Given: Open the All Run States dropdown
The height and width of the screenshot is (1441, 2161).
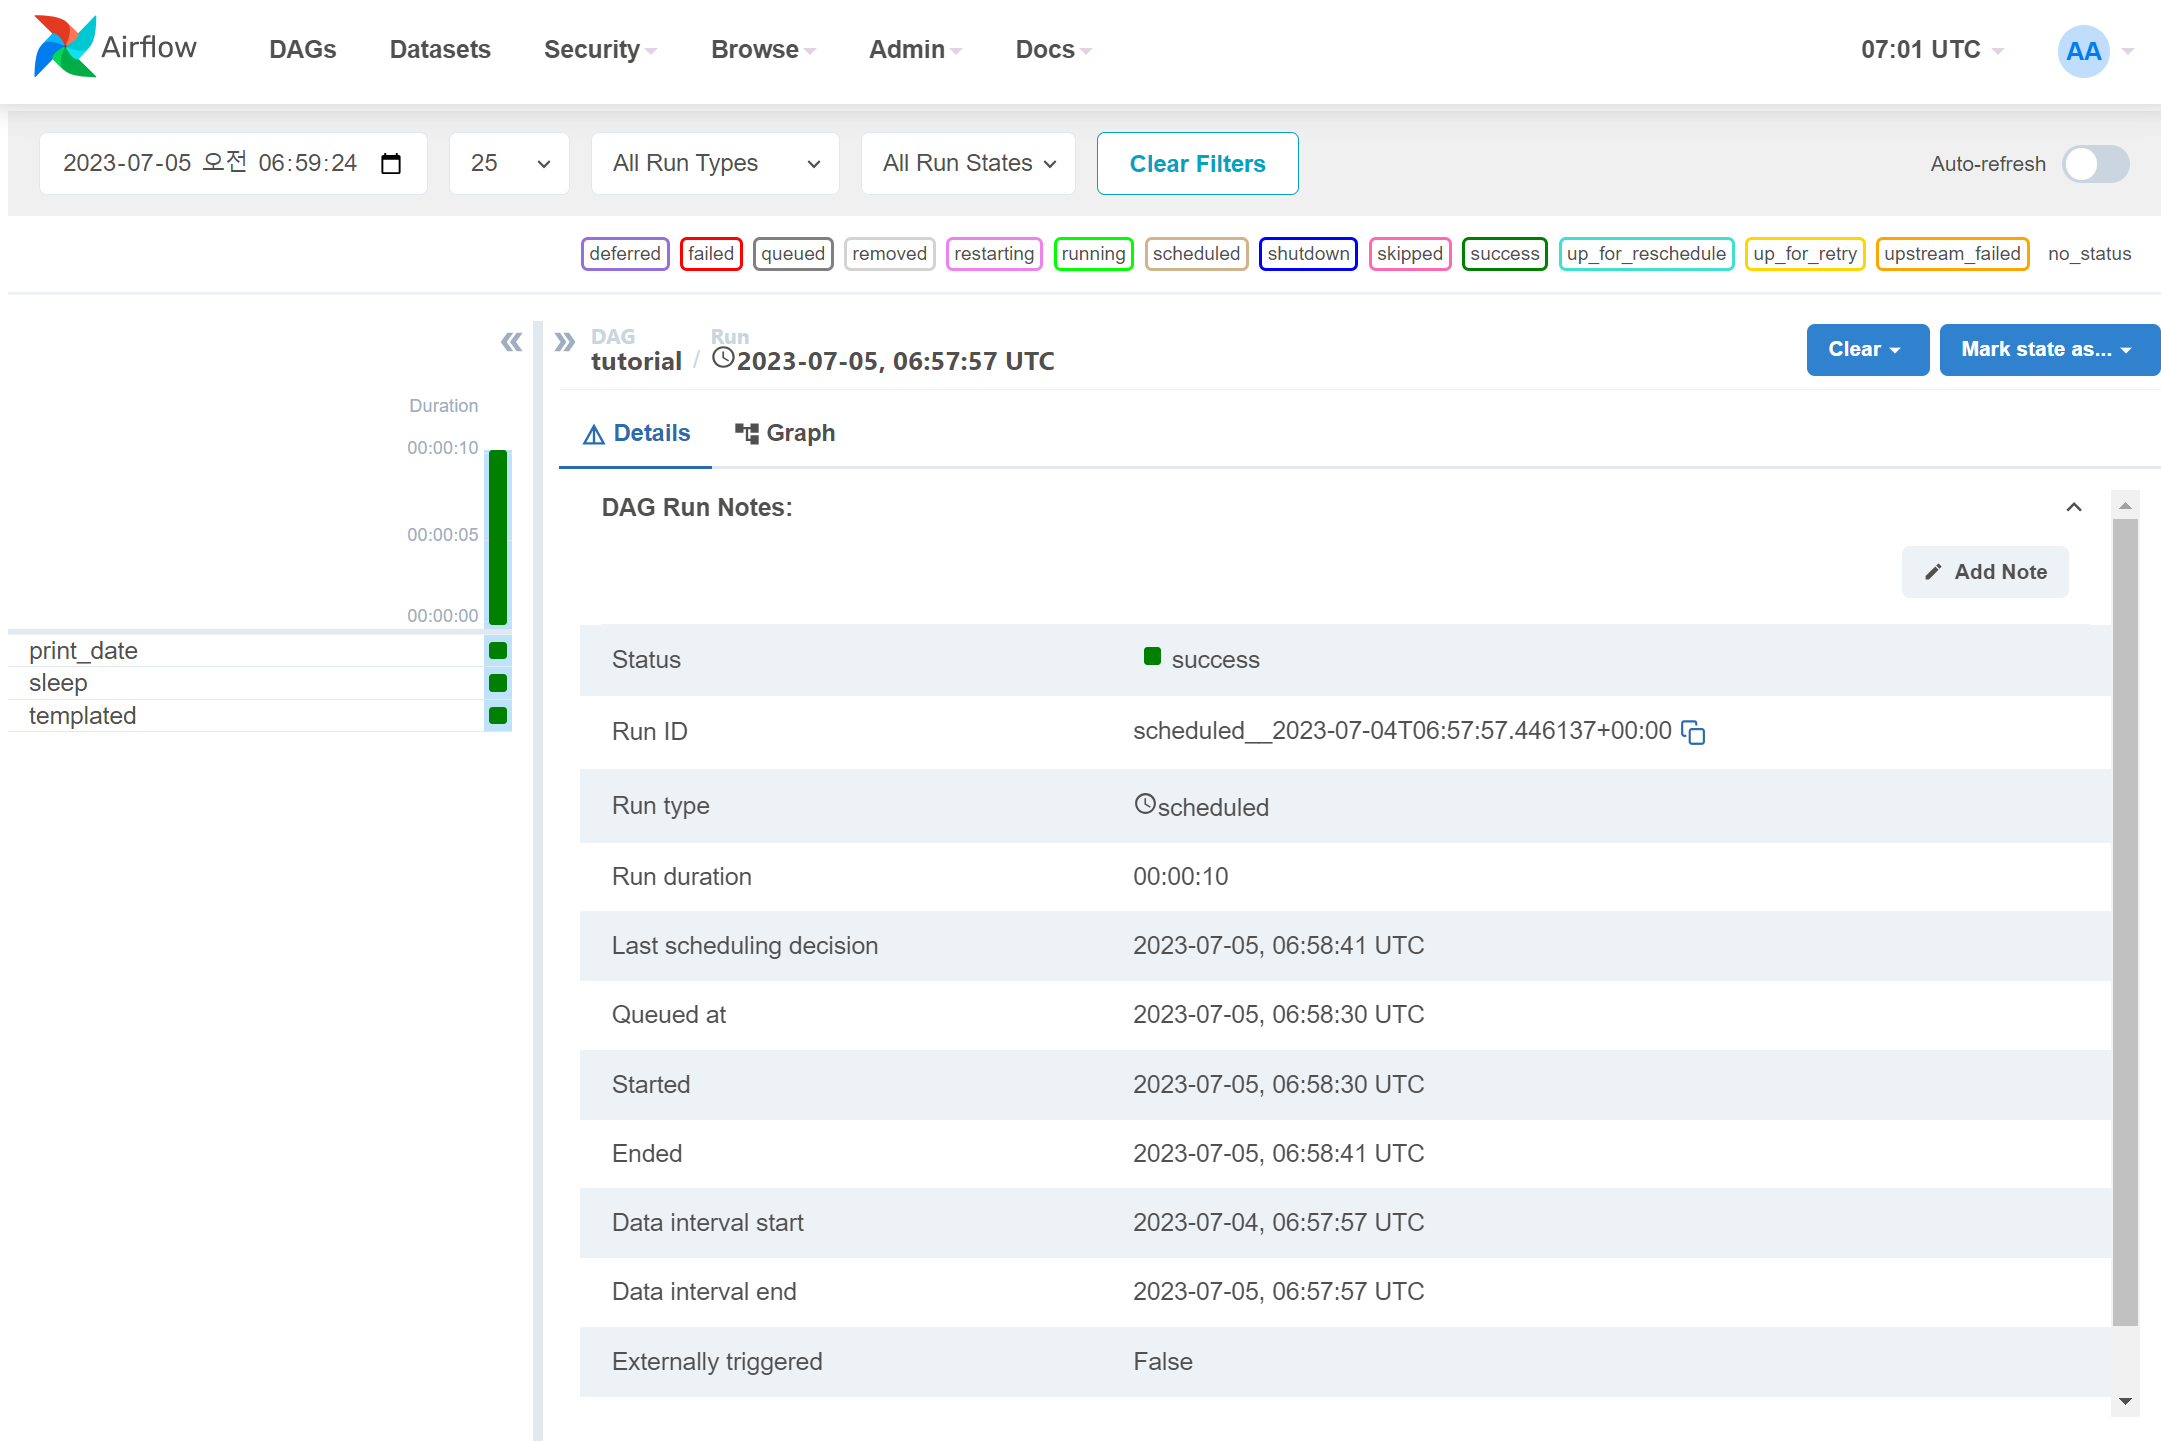Looking at the screenshot, I should (967, 164).
